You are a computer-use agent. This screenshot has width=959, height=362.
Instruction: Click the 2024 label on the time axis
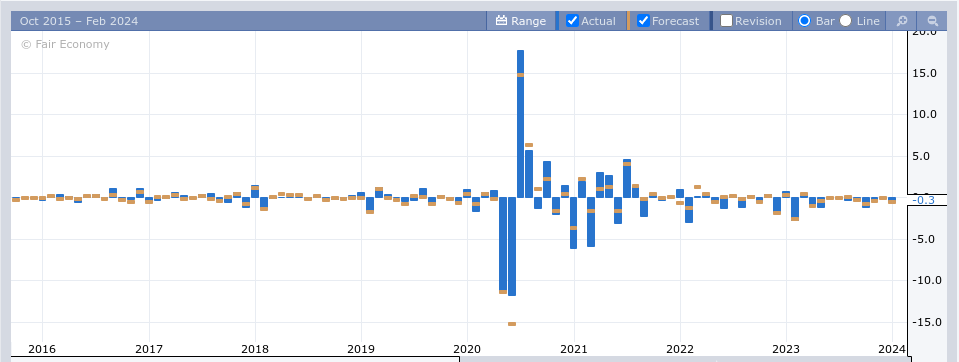[x=892, y=349]
